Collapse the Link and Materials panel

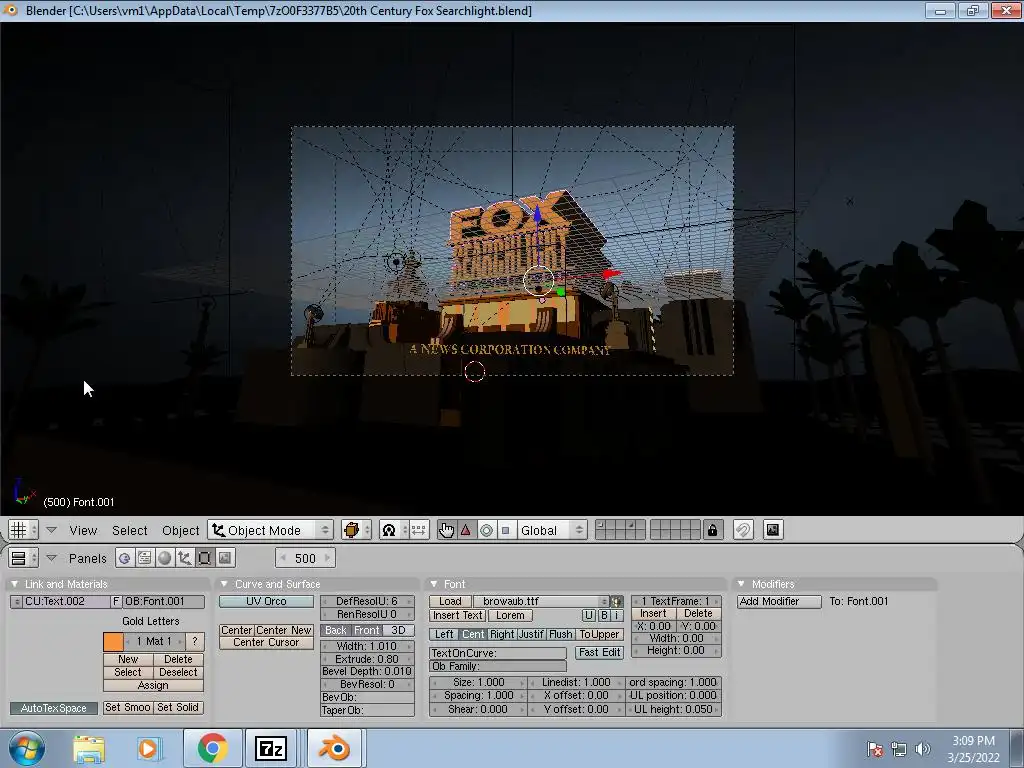point(14,584)
